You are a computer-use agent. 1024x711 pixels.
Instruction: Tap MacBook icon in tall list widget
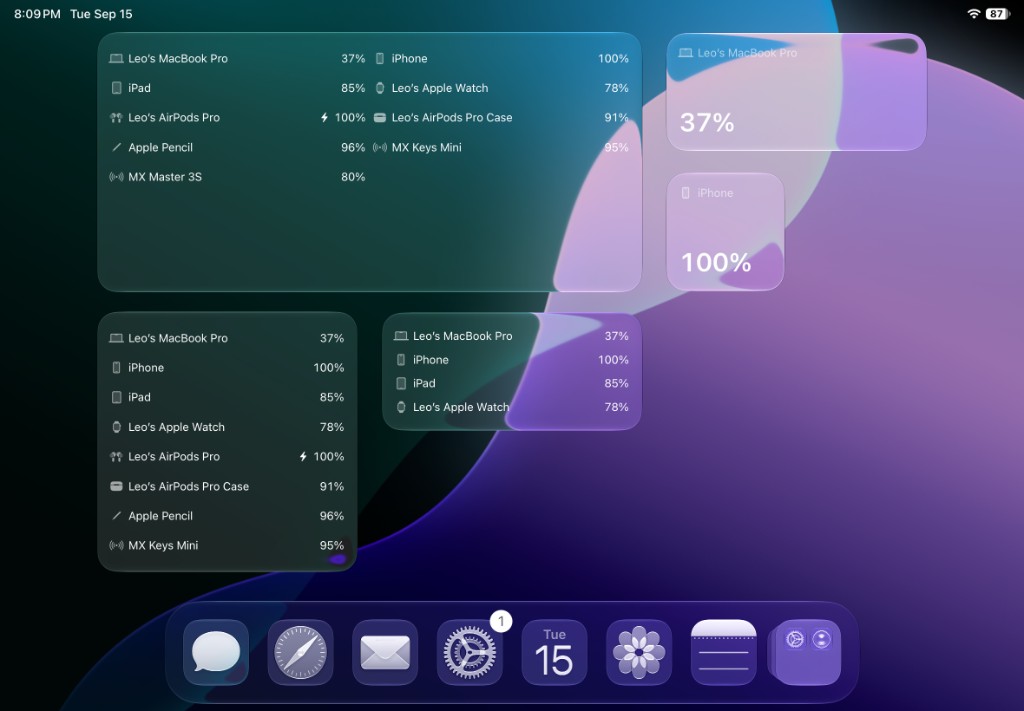pos(116,338)
